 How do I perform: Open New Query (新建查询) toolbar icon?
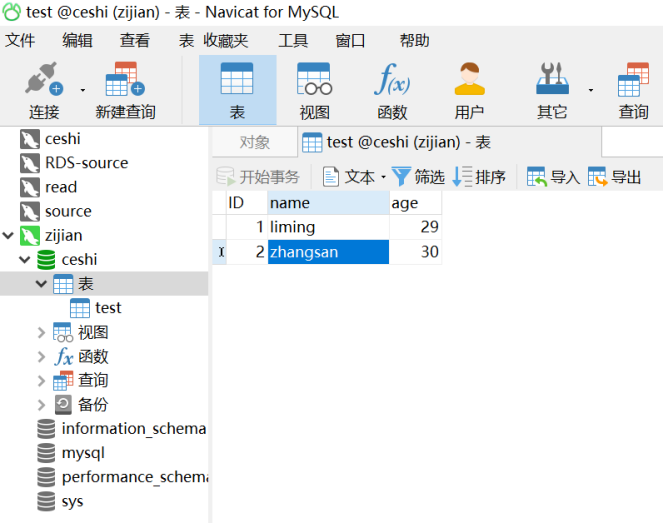click(x=125, y=80)
